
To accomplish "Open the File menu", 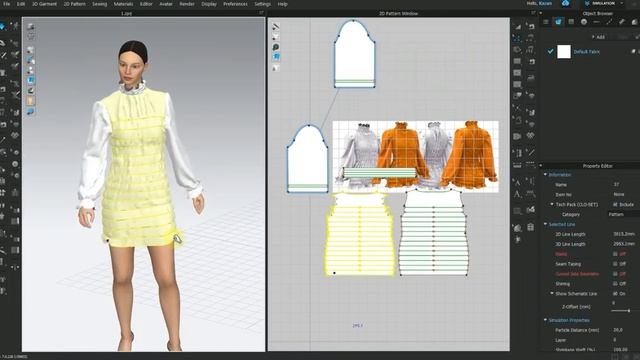I will 7,4.
